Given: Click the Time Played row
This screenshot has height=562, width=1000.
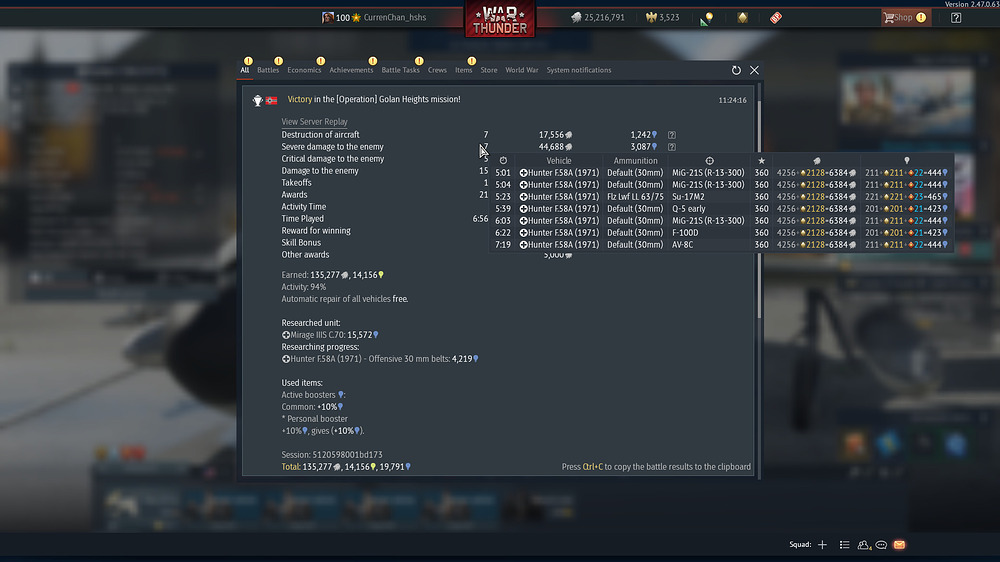Looking at the screenshot, I should coord(385,219).
